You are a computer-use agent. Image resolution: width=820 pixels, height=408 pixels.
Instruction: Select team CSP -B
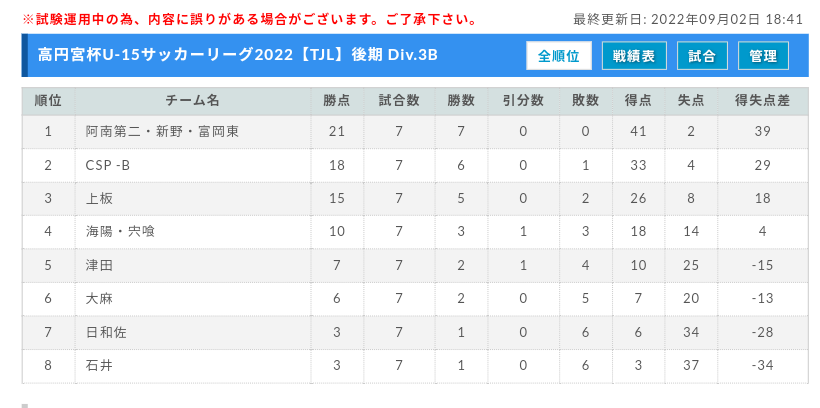pyautogui.click(x=108, y=165)
